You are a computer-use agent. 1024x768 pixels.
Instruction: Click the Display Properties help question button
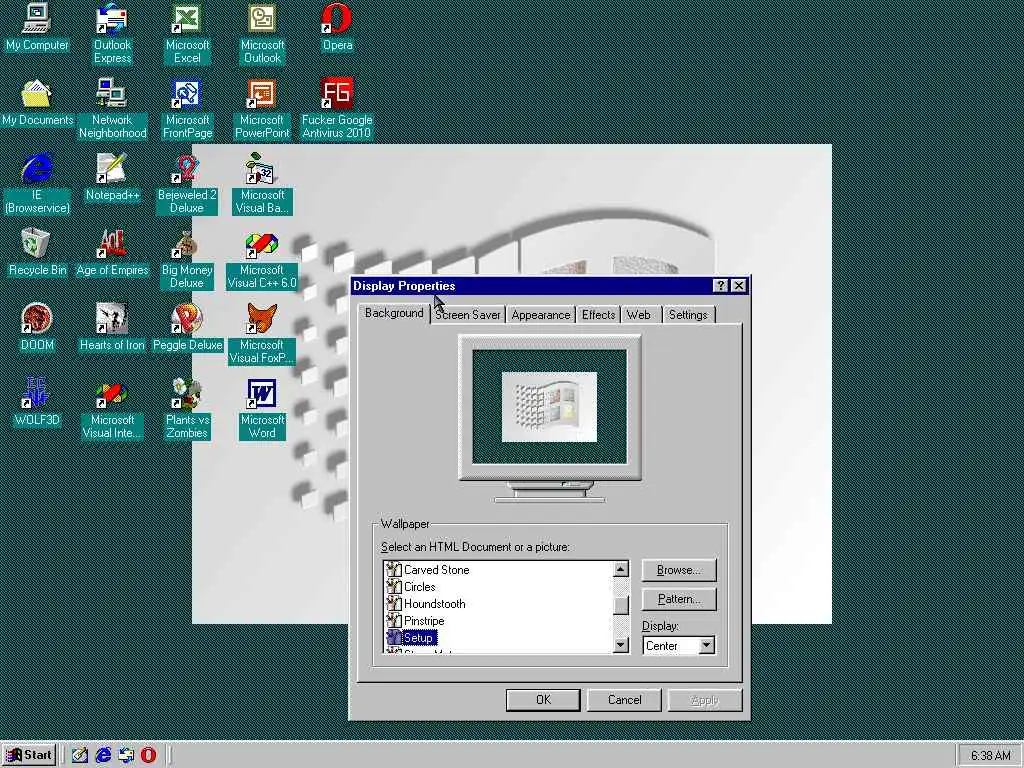(720, 286)
